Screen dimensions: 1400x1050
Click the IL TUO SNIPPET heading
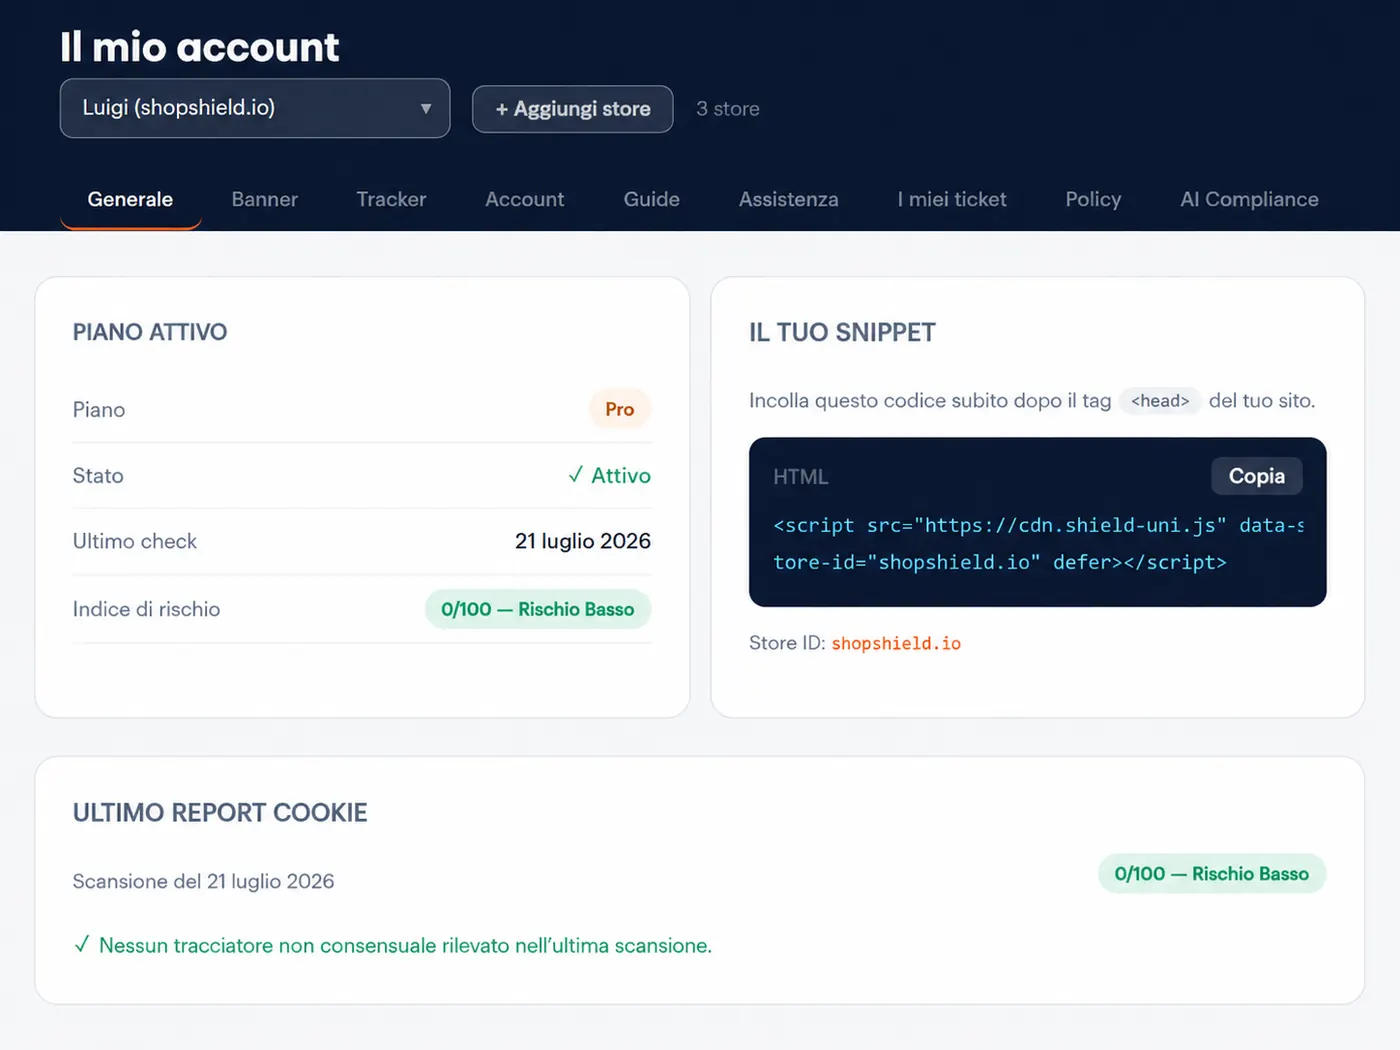click(842, 332)
